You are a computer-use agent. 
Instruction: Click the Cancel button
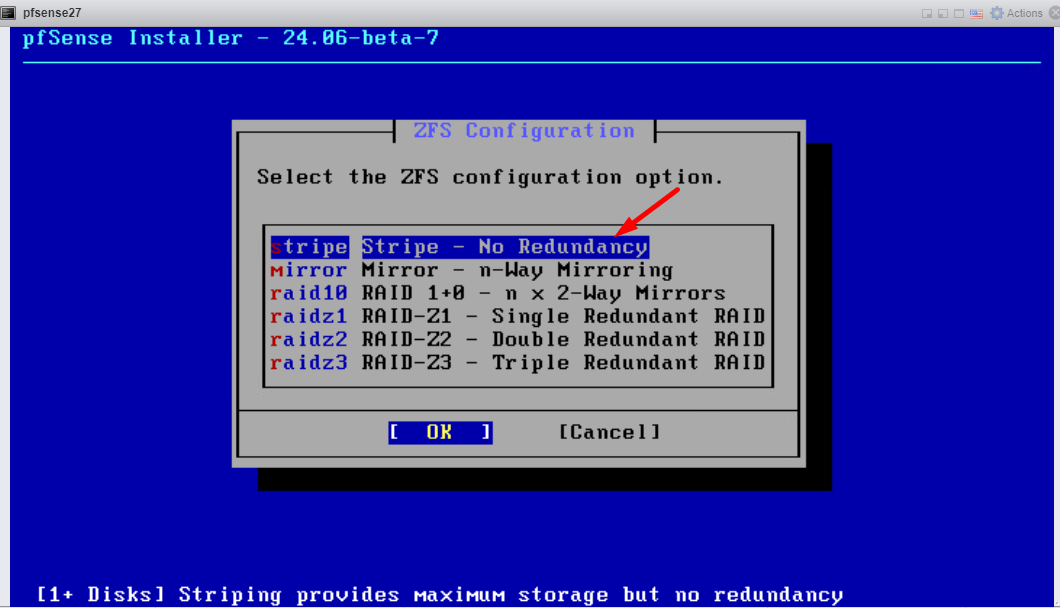click(610, 432)
